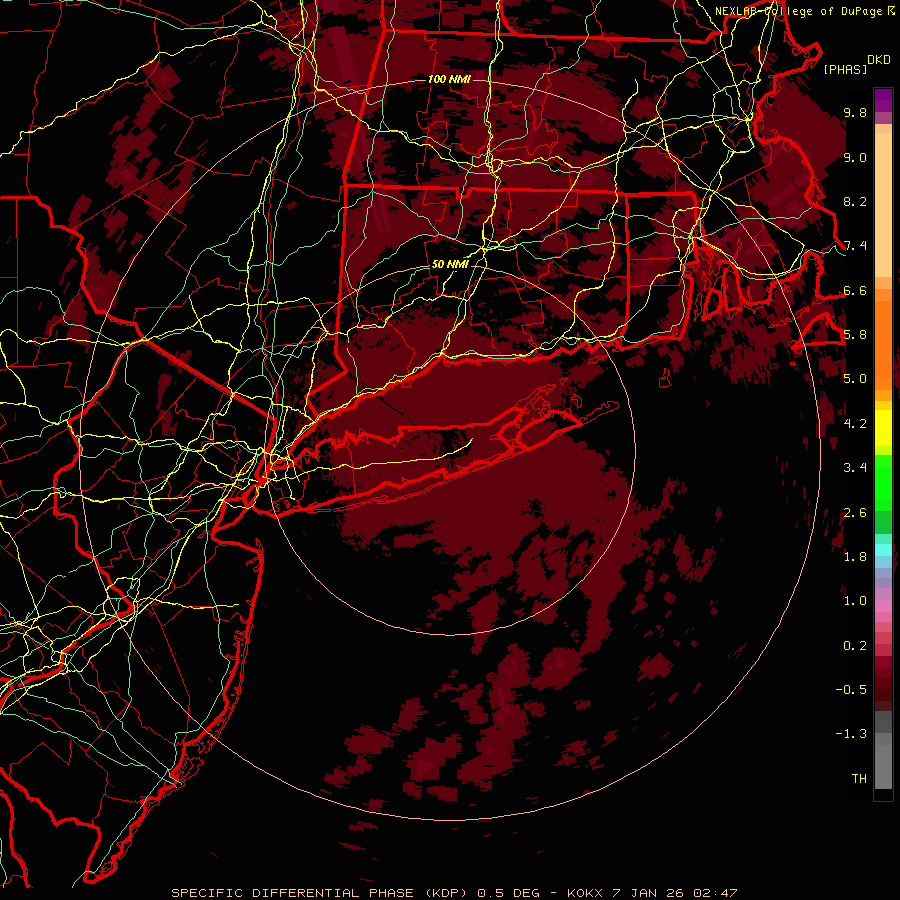
Task: Click the 5.8 scale label
Action: tap(855, 335)
